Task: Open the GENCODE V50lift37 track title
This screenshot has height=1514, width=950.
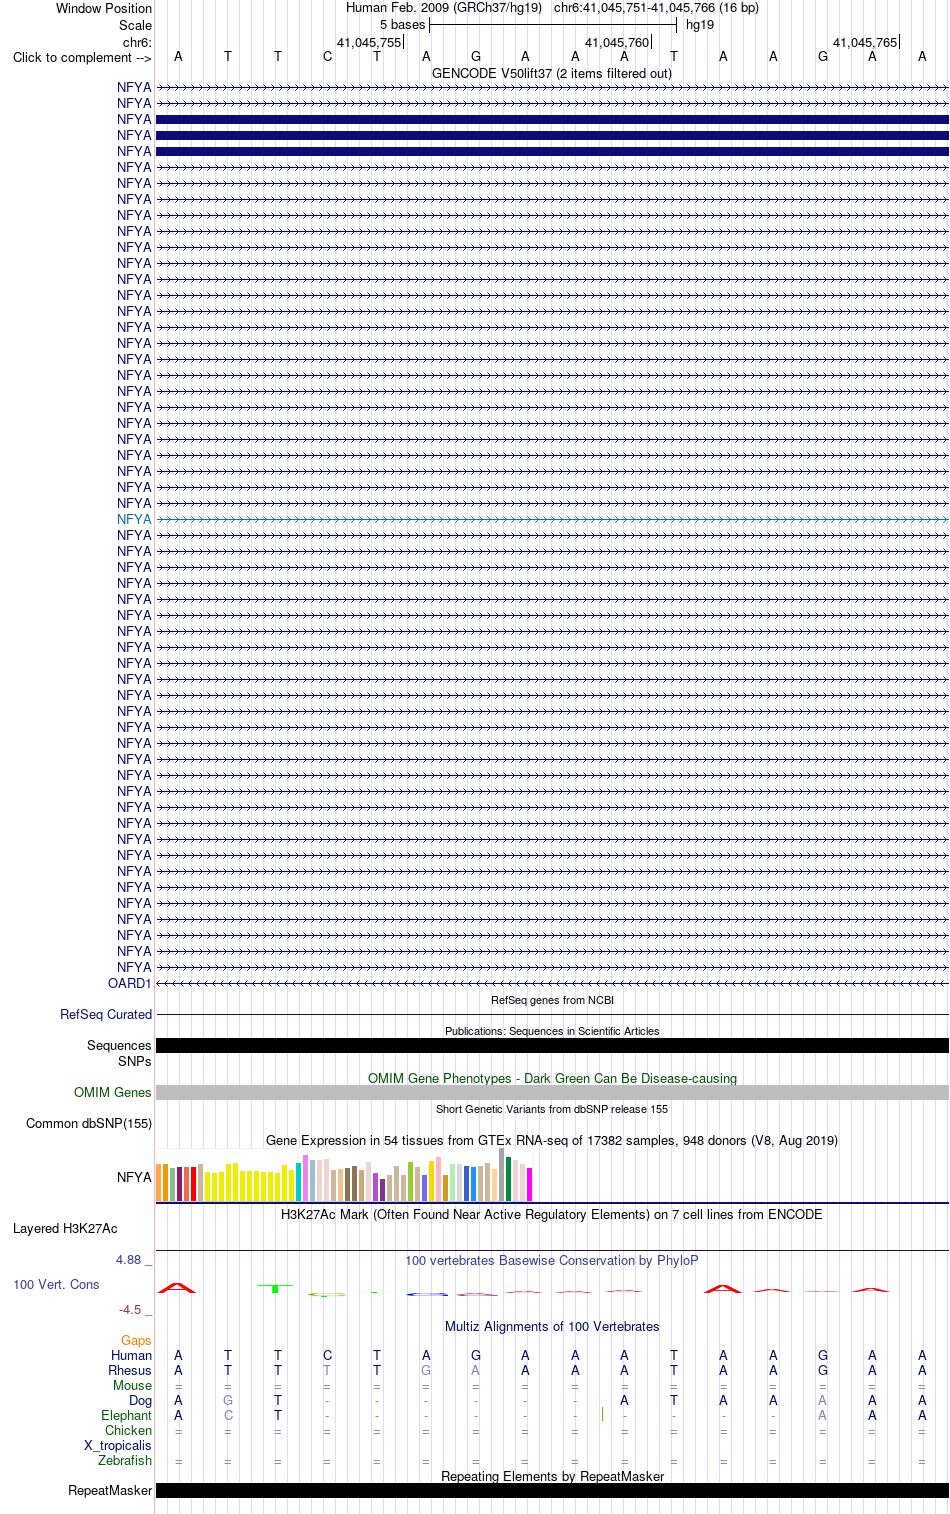Action: click(x=552, y=73)
